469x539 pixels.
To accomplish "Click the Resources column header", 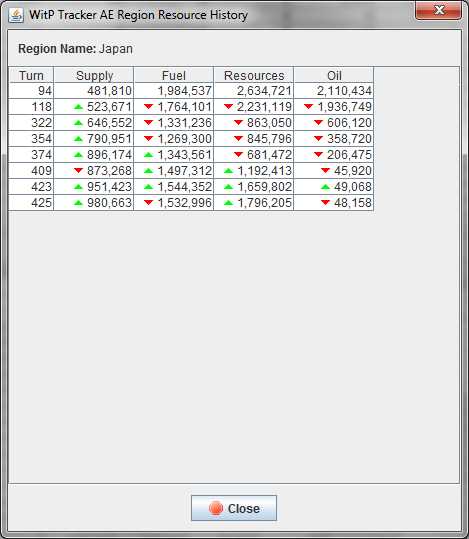I will click(x=254, y=75).
